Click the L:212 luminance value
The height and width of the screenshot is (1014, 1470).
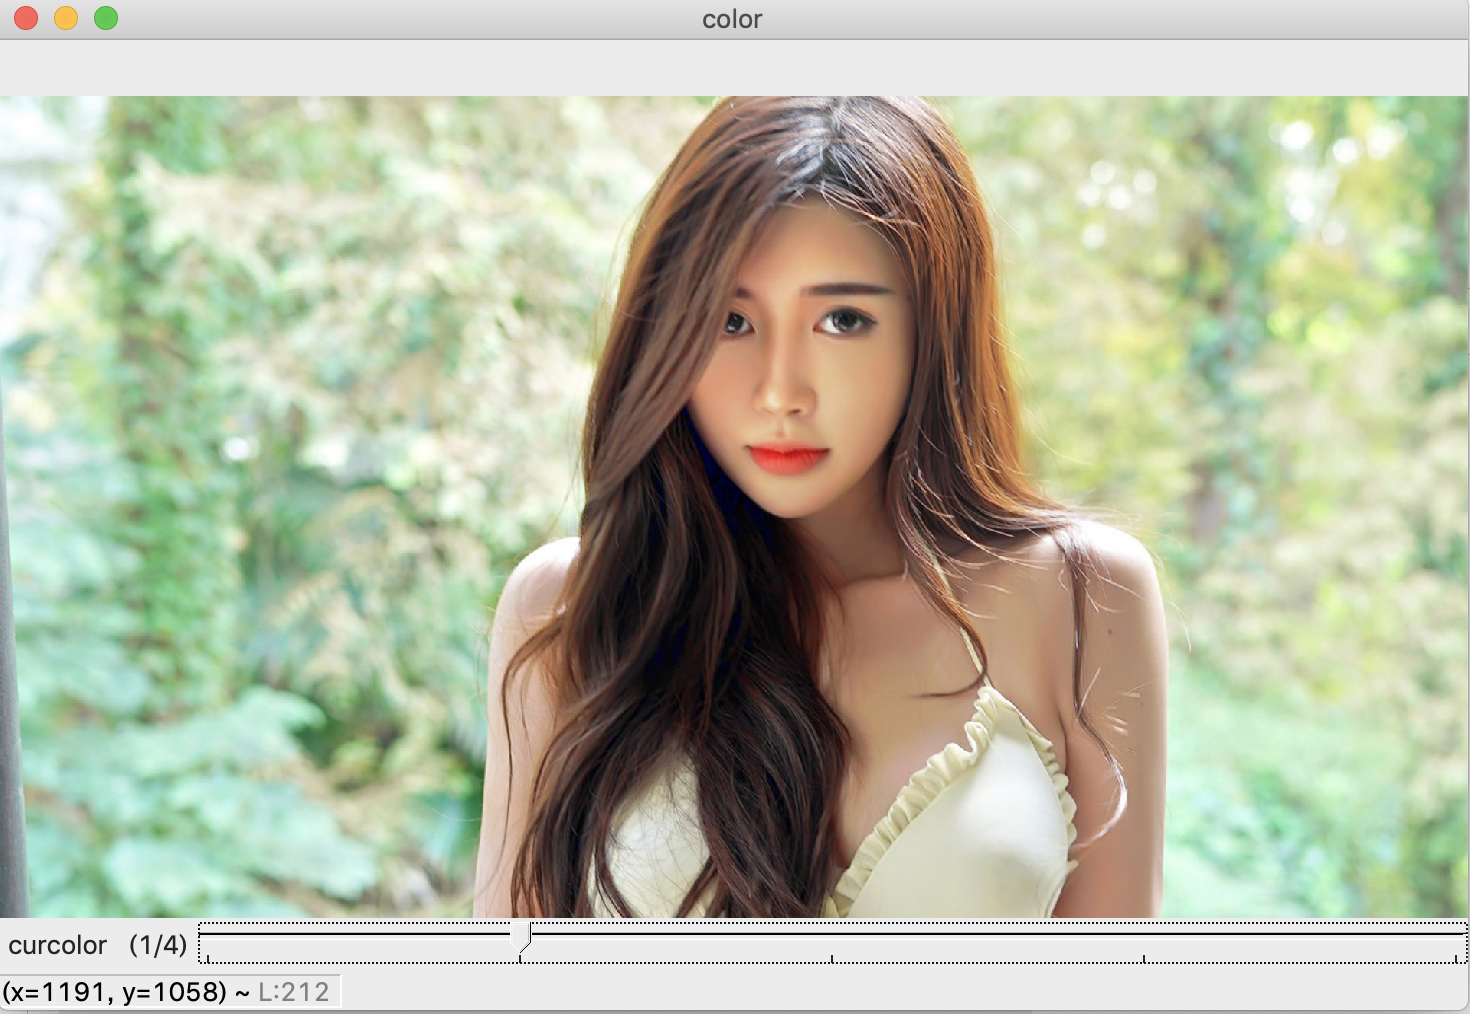294,992
